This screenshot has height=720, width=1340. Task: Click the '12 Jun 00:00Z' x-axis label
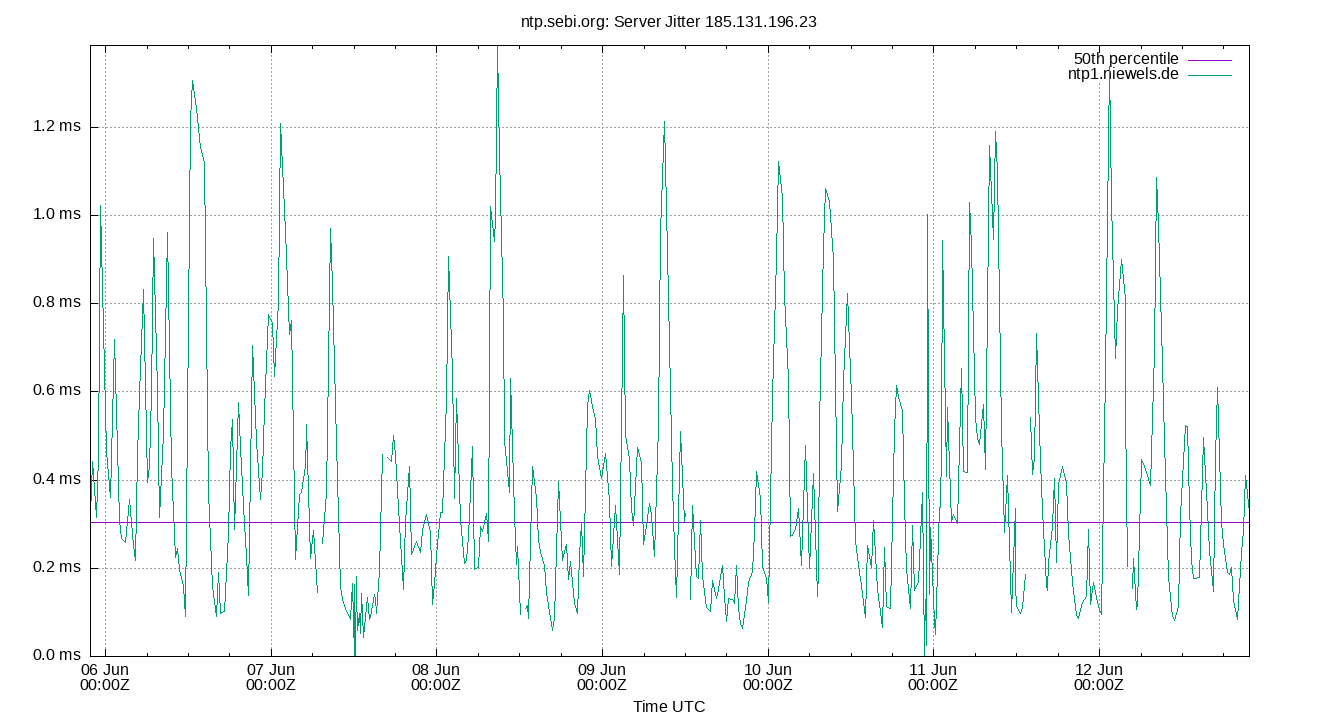coord(1099,677)
